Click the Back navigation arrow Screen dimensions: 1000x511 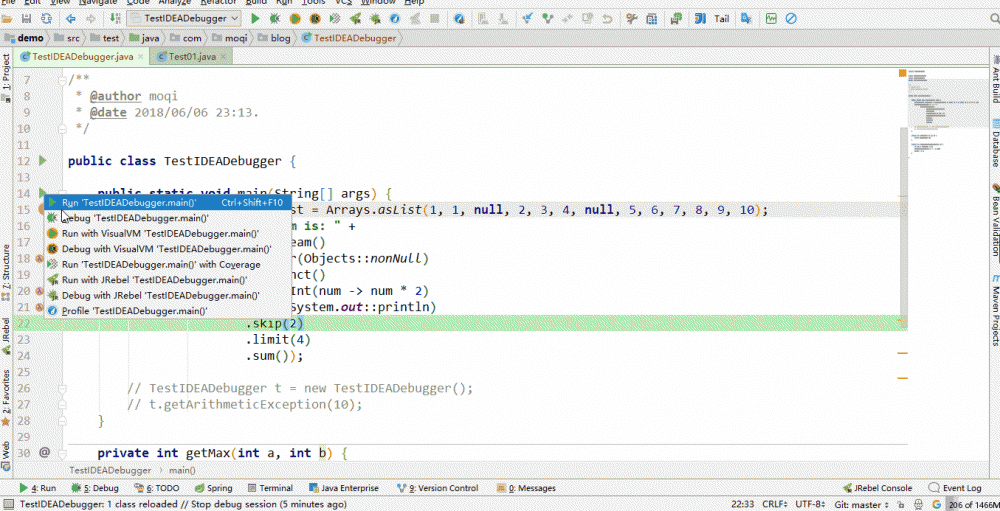coord(71,18)
